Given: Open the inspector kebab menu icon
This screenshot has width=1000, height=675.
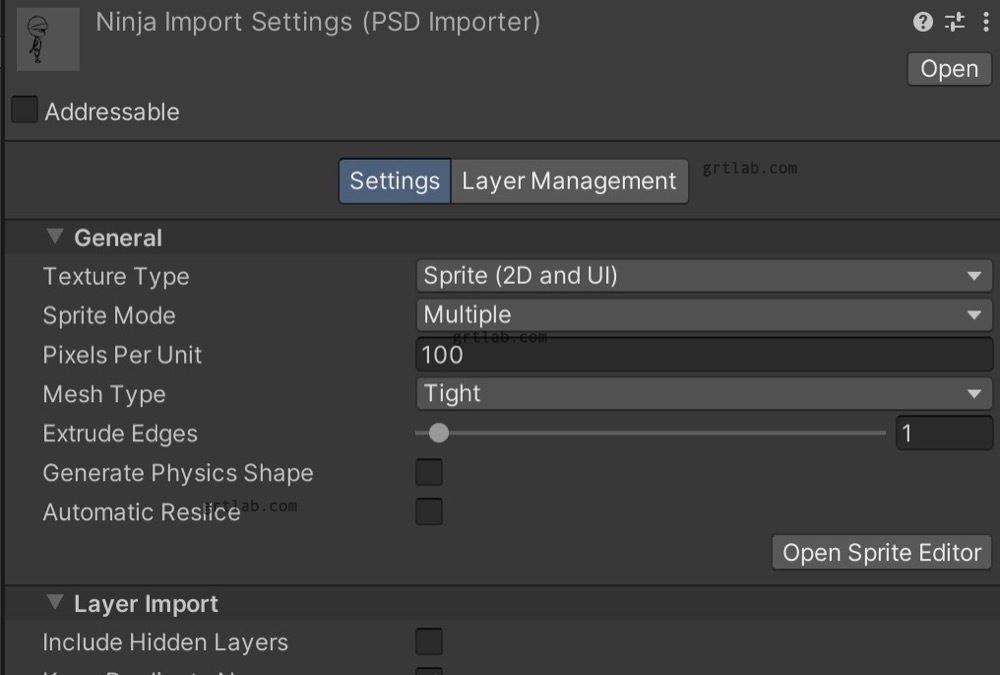Looking at the screenshot, I should tap(986, 22).
